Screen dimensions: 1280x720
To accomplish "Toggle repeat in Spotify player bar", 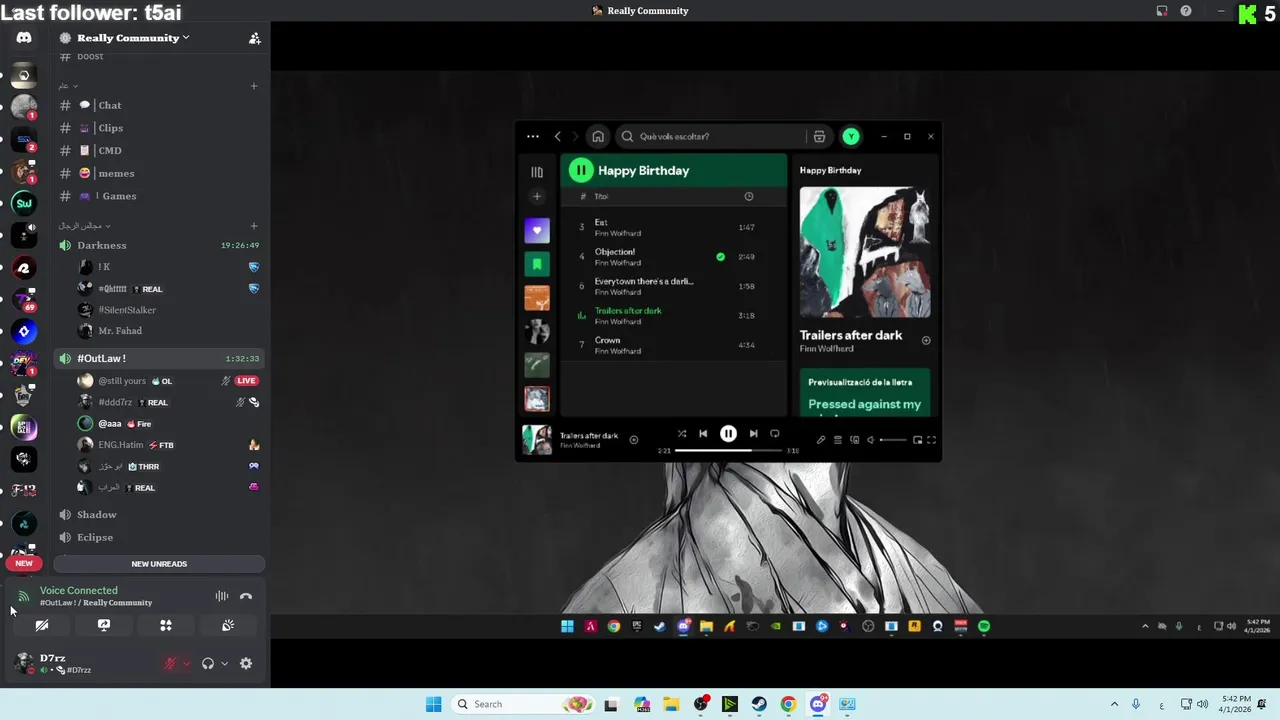I will click(x=775, y=434).
